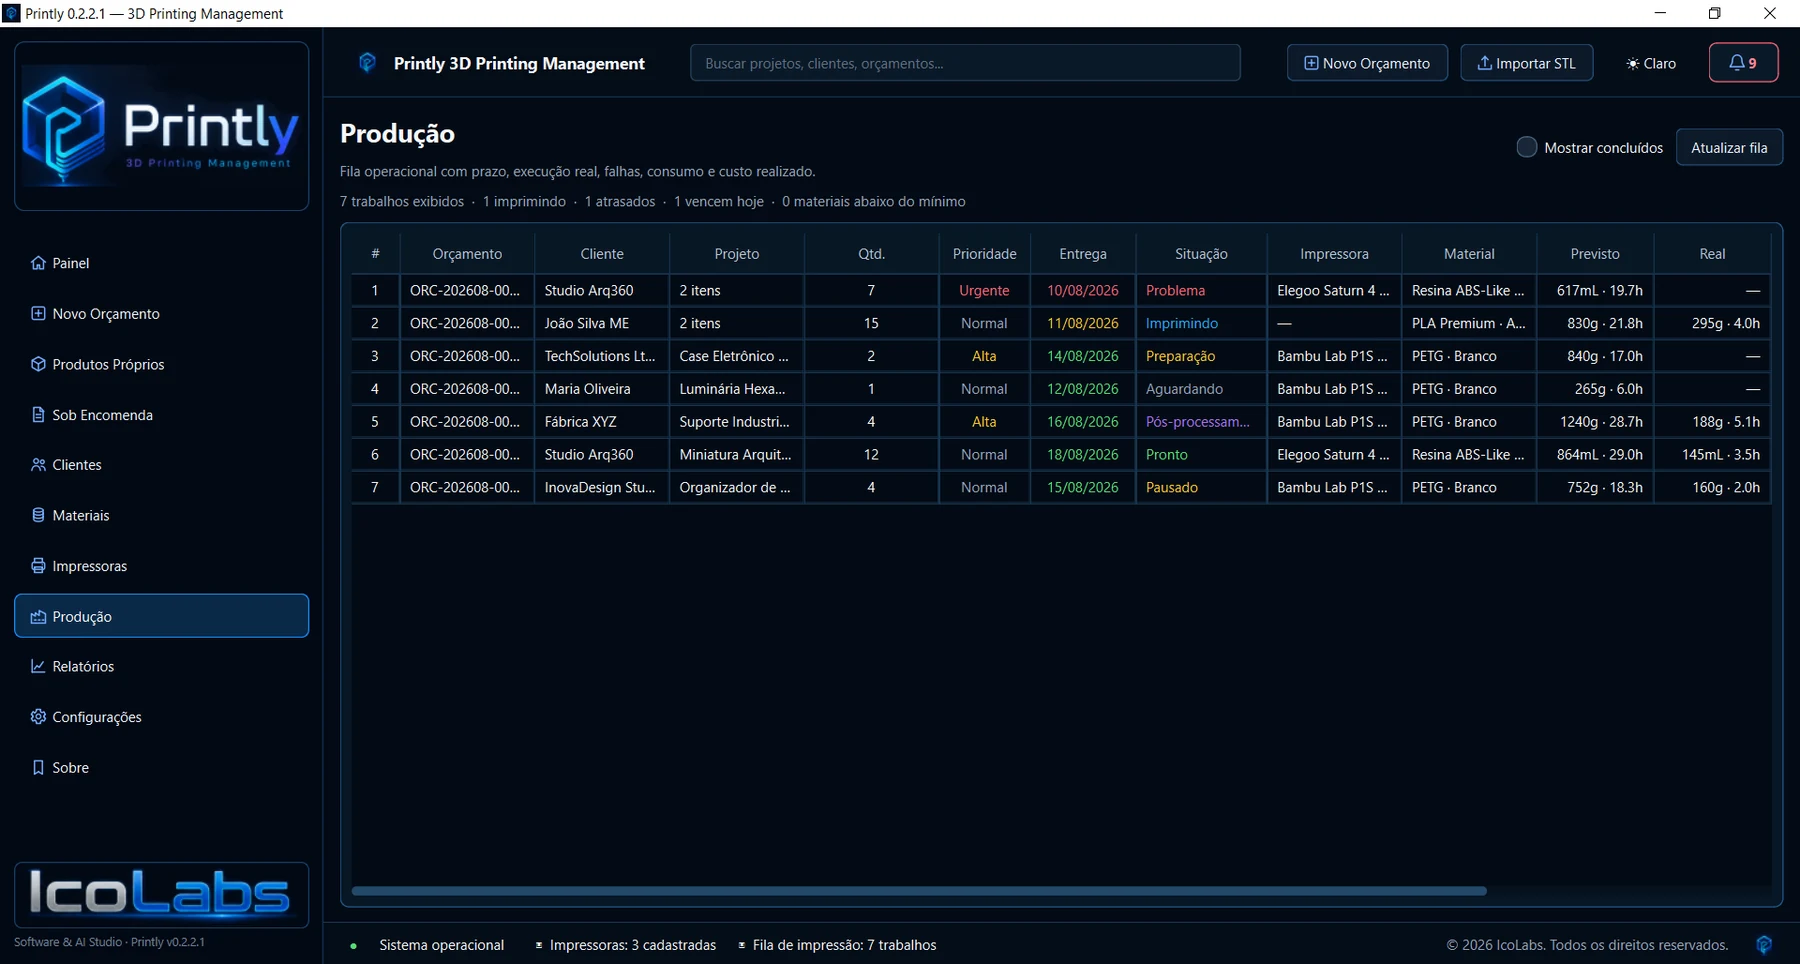Image resolution: width=1800 pixels, height=964 pixels.
Task: Focus the Buscar projetos search field
Action: click(965, 63)
